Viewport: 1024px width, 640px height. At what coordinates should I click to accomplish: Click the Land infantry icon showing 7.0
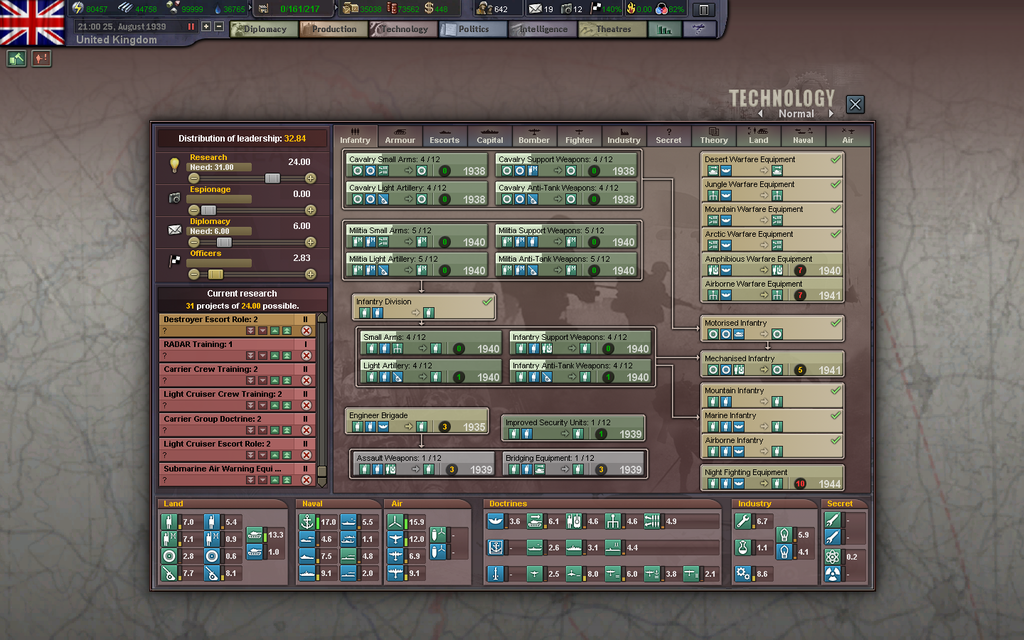click(x=170, y=522)
